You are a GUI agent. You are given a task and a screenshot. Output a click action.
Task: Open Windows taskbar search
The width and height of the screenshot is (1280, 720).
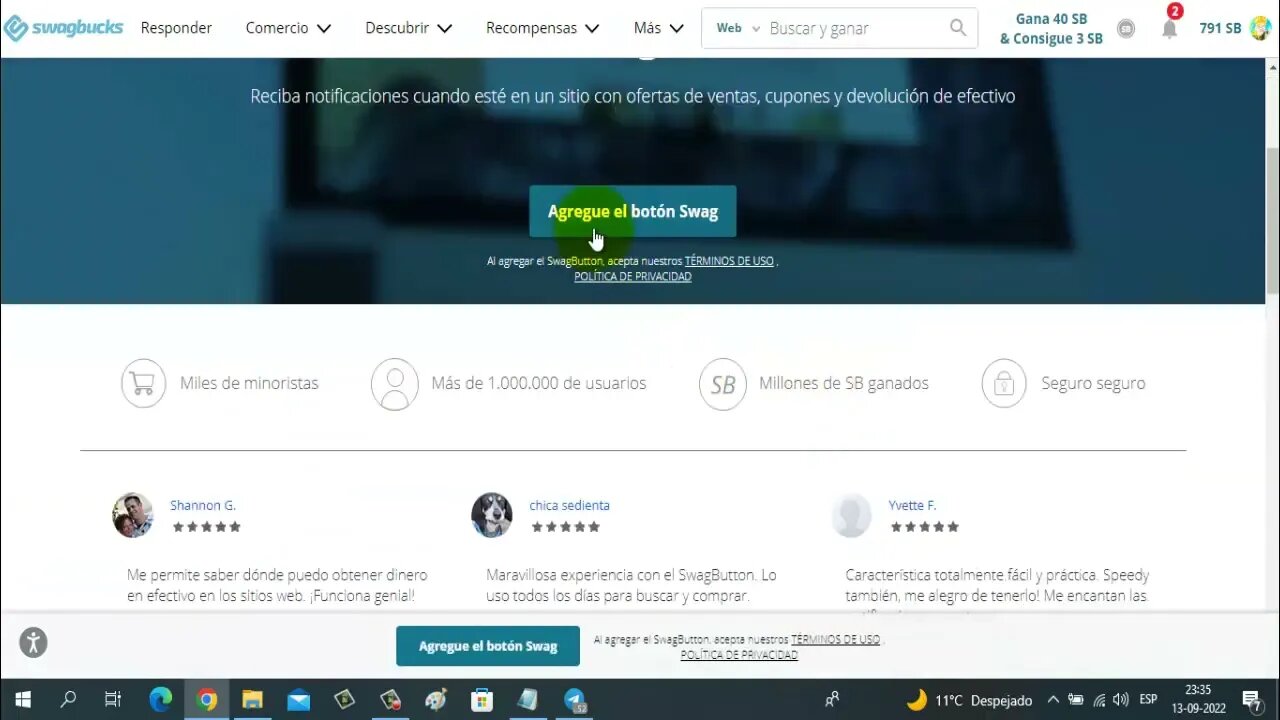pyautogui.click(x=68, y=700)
